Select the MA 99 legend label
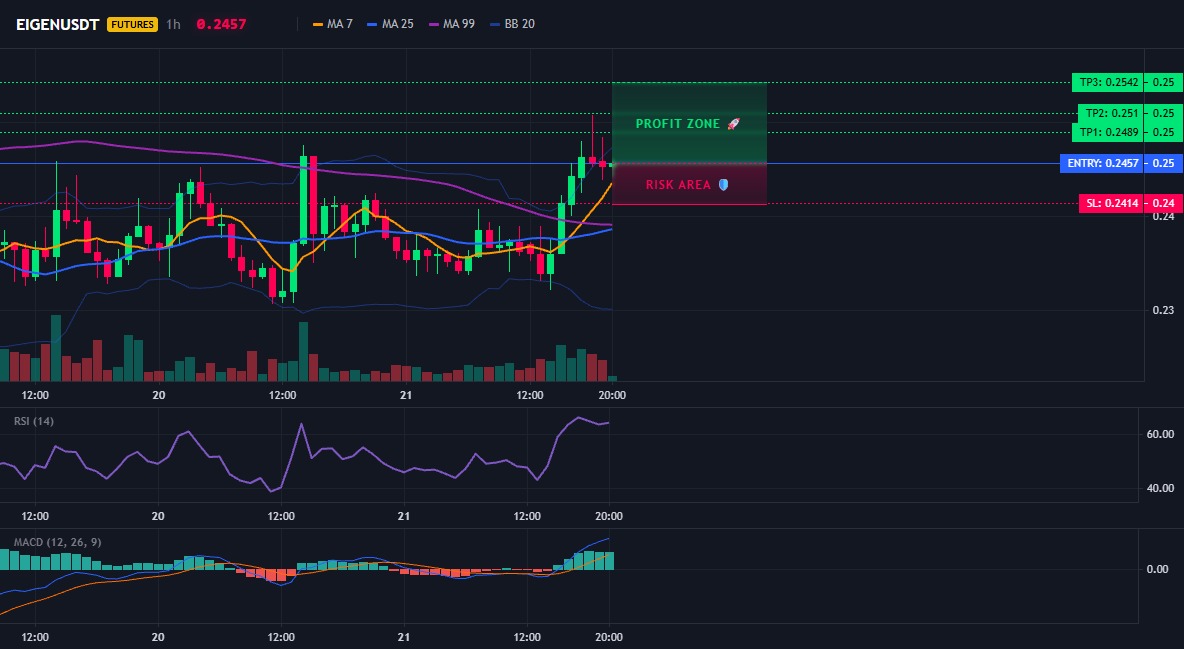Screen dimensions: 1184x649 click(x=459, y=24)
